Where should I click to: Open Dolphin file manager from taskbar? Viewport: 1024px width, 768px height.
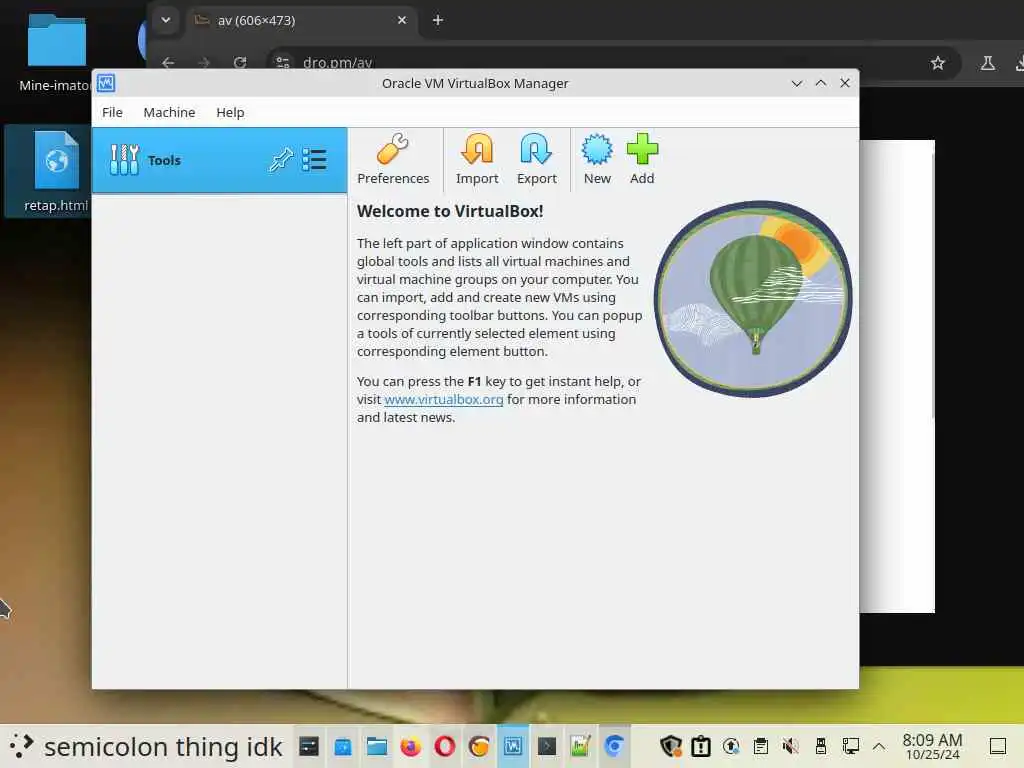377,746
